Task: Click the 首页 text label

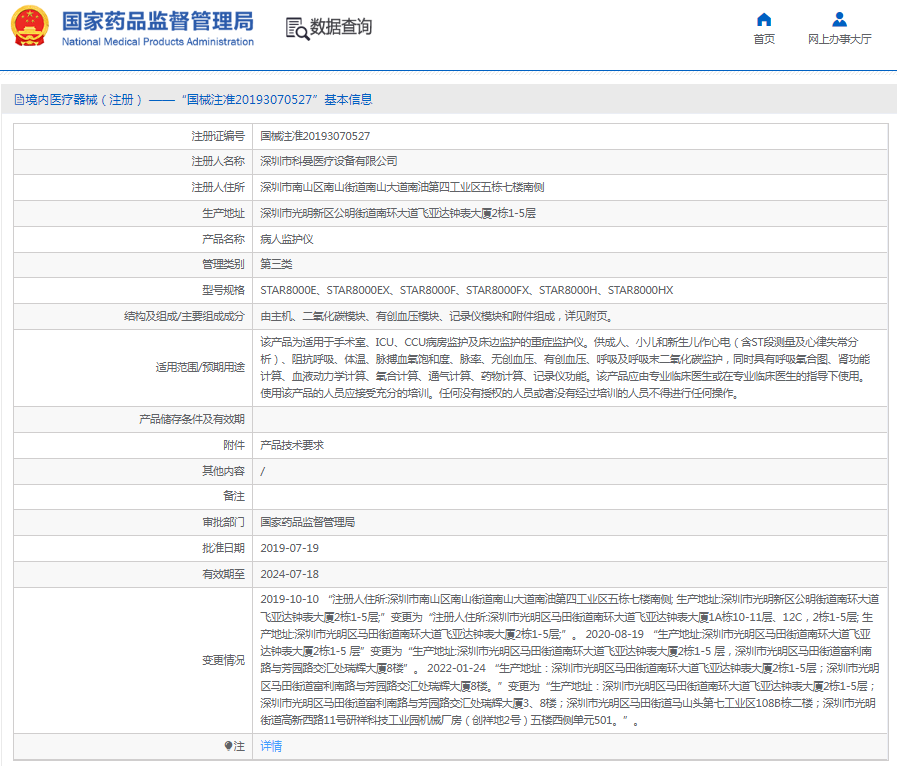Action: (764, 39)
